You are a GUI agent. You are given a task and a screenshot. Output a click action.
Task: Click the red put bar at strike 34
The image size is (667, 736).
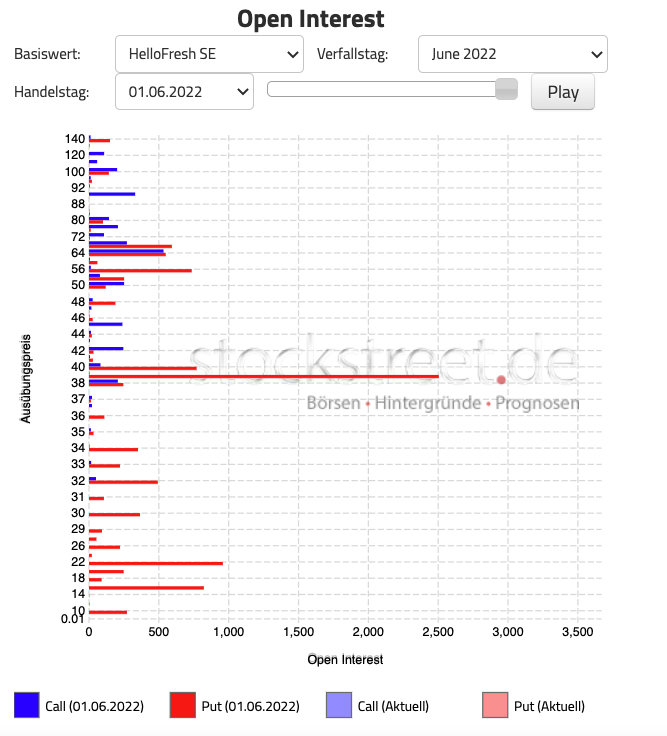(x=114, y=450)
